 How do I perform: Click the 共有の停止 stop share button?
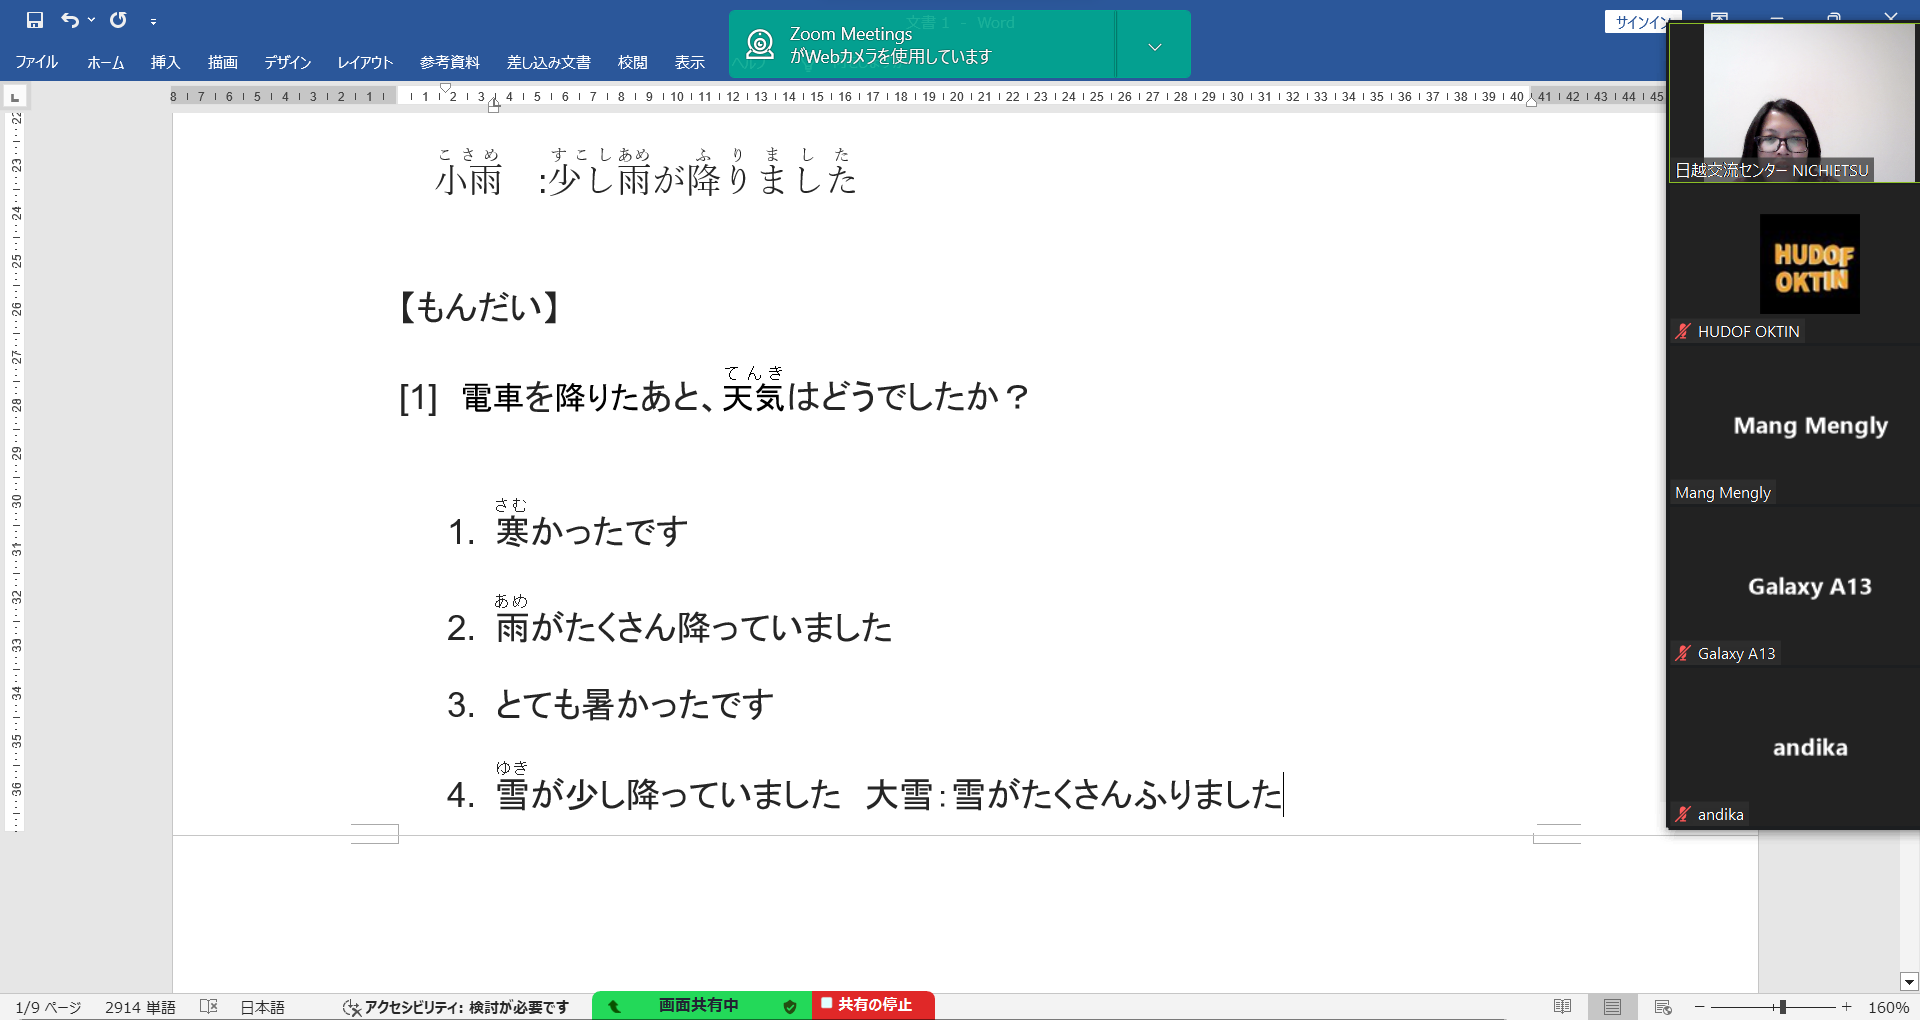pos(873,1005)
